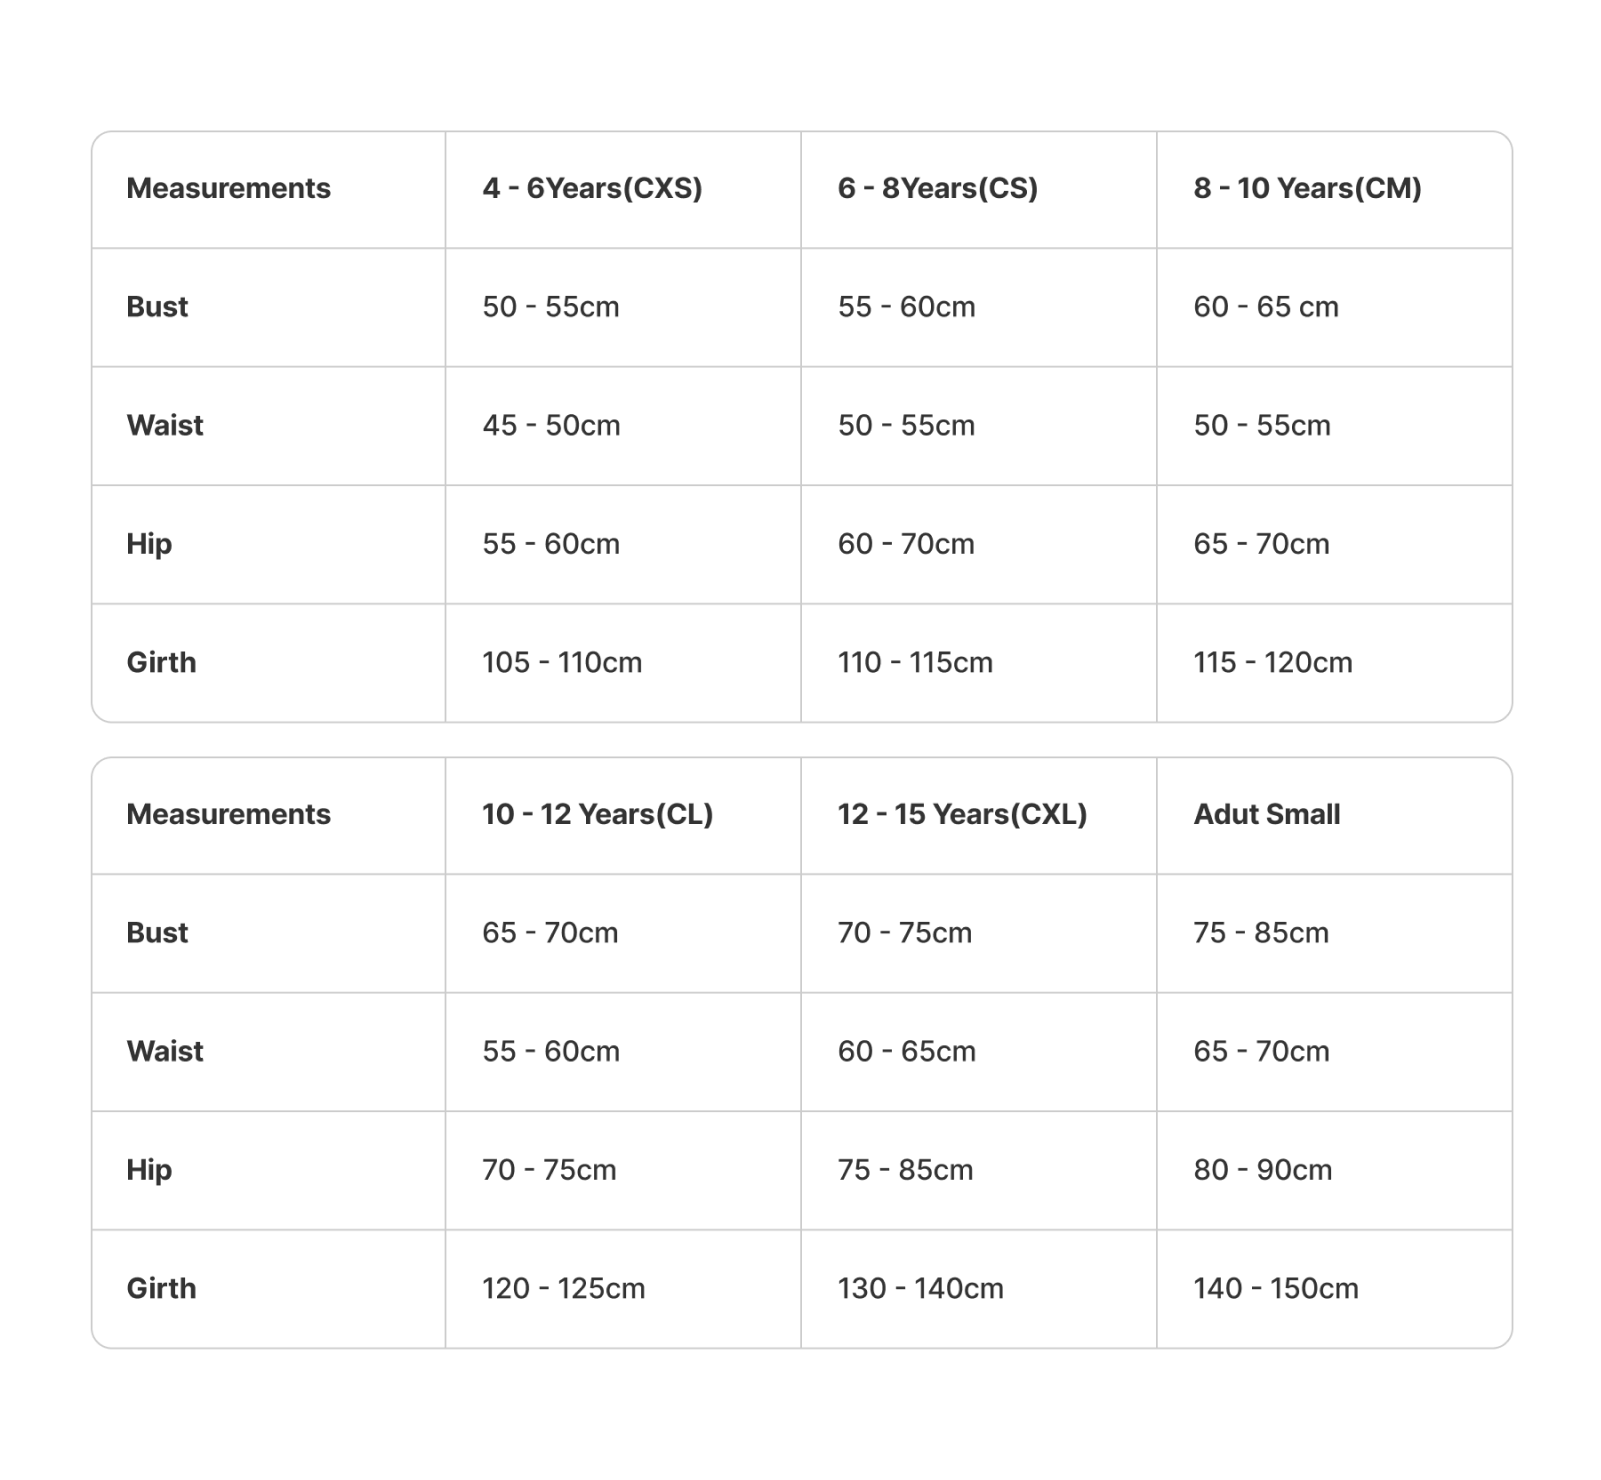
Task: Click the 12 - 15 Years(CXL) header
Action: (x=962, y=814)
